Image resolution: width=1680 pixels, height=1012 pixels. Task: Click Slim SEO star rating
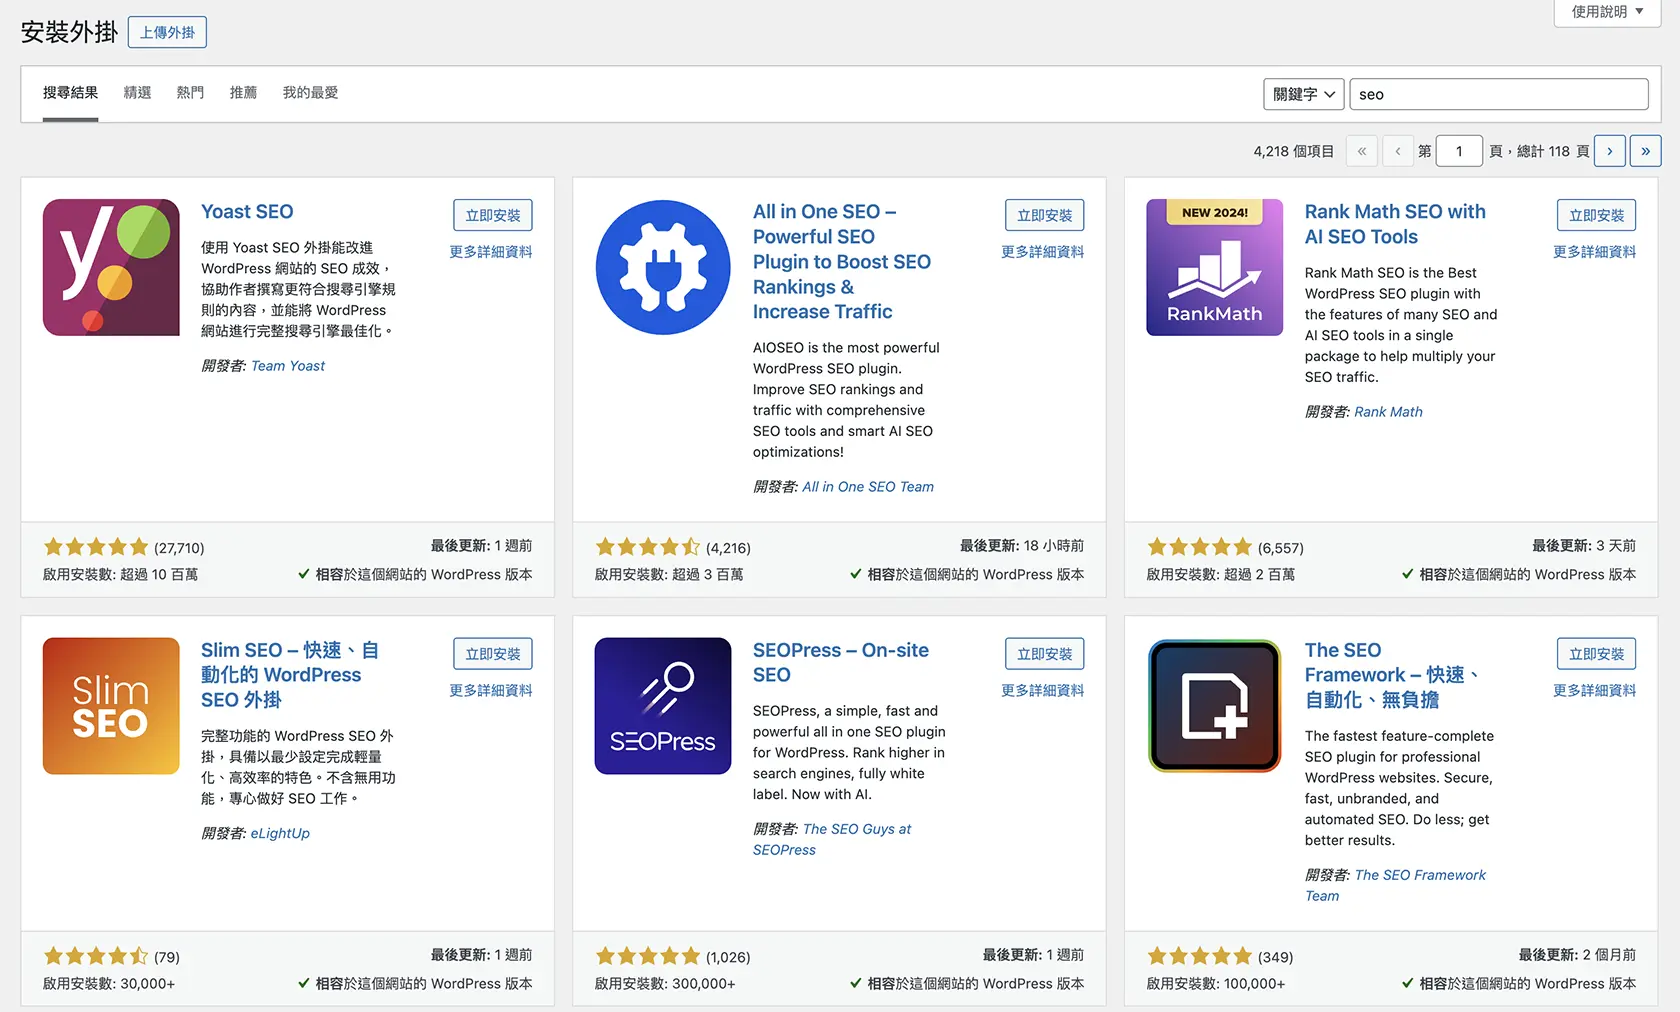pos(96,956)
